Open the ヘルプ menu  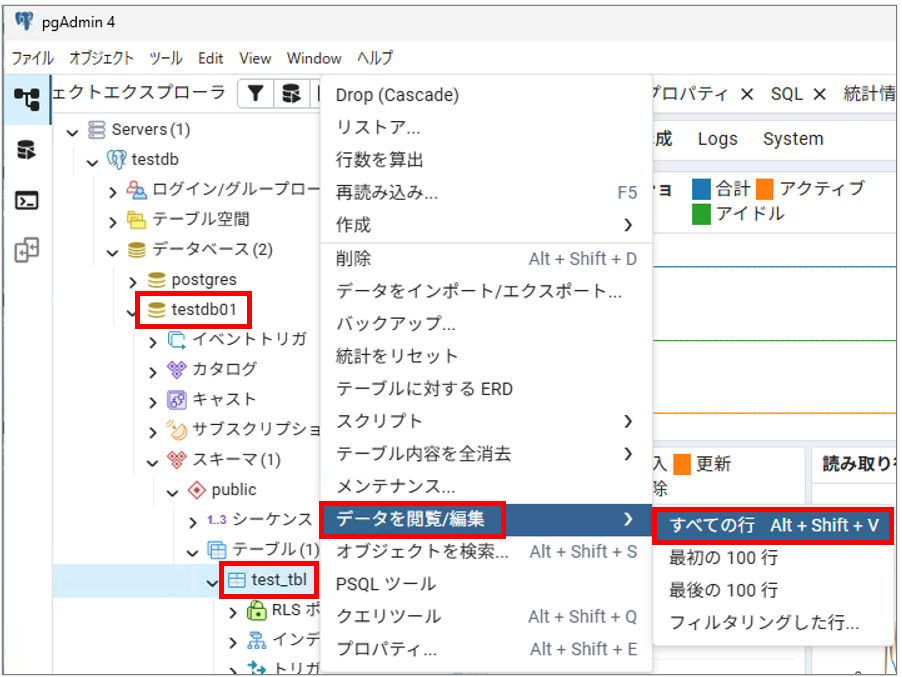375,58
